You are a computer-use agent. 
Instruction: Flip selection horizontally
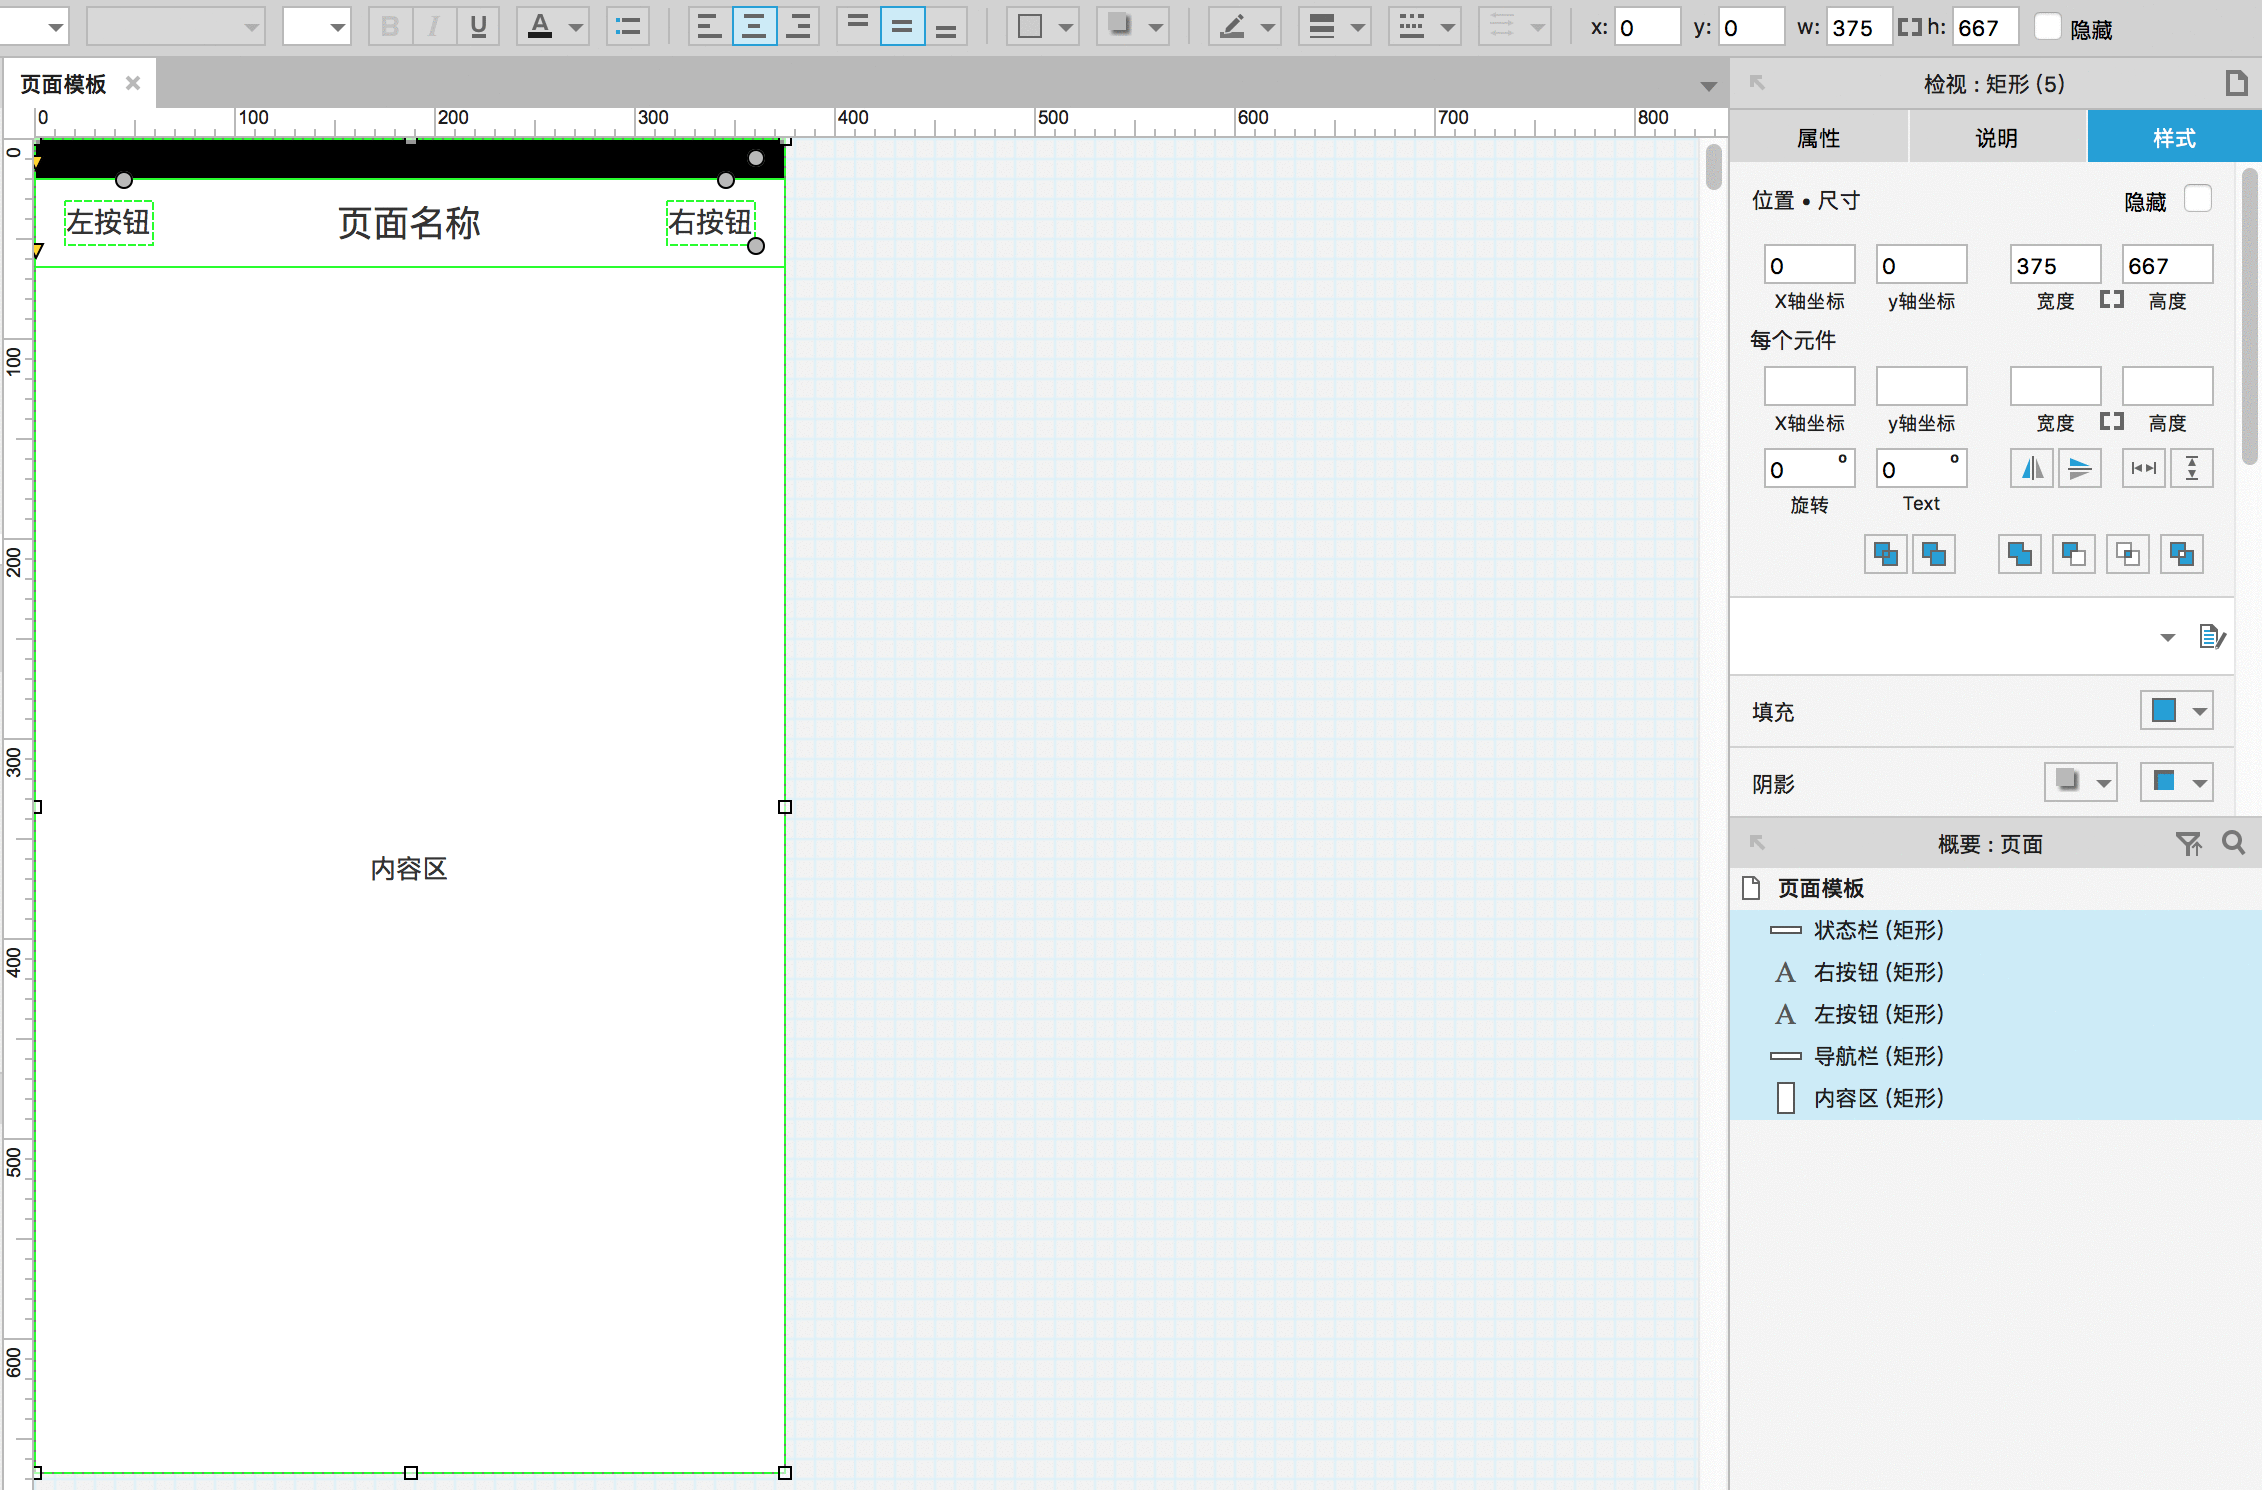2032,468
